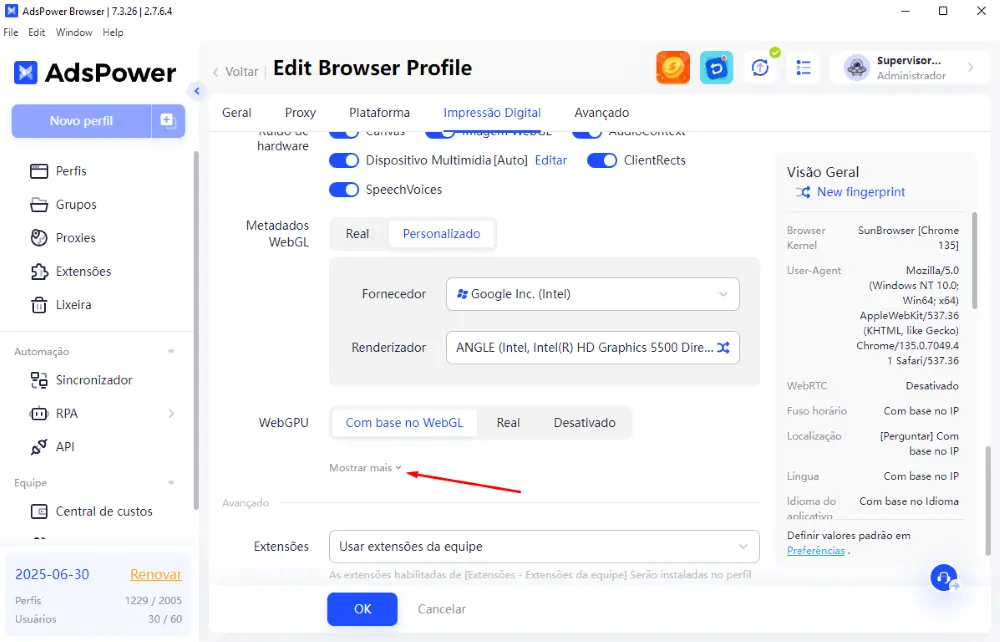The width and height of the screenshot is (1000, 642).
Task: Open RPA robot item in sidebar
Action: [54, 414]
